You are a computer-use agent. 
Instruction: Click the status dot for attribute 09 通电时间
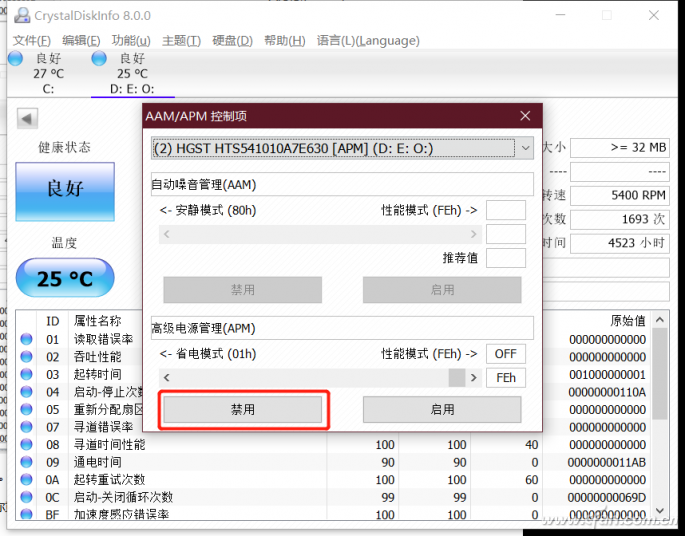(27, 462)
